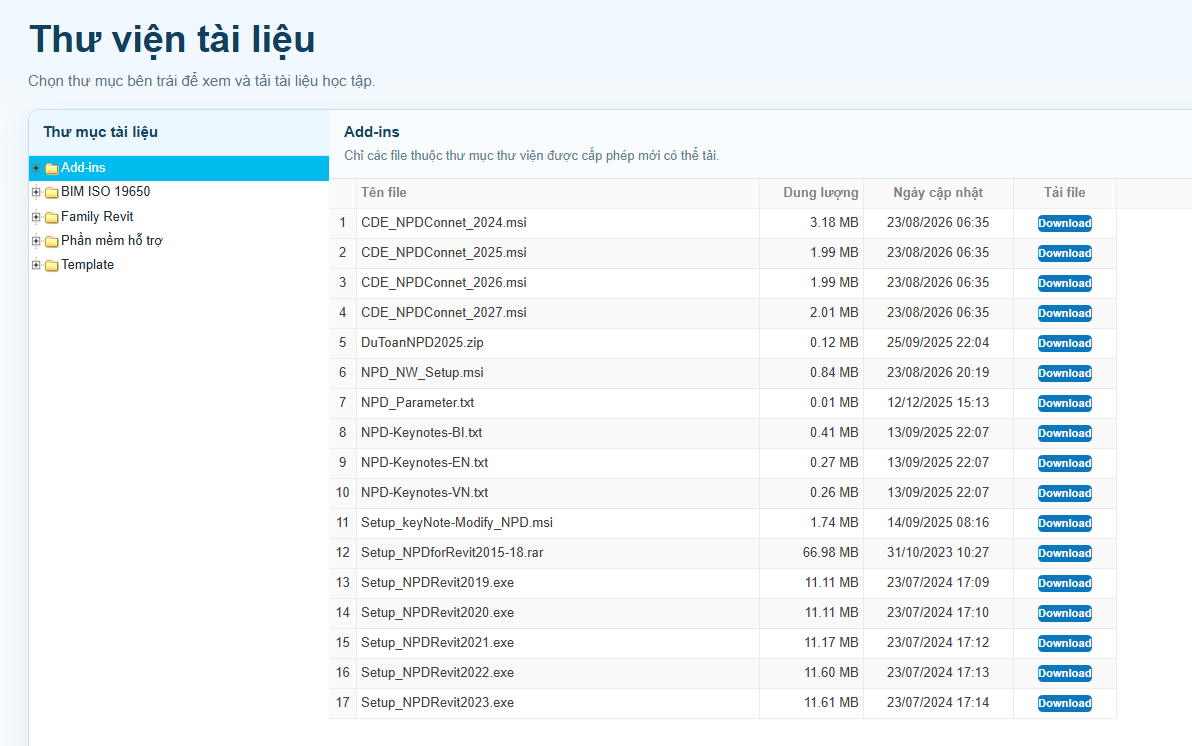Image resolution: width=1192 pixels, height=746 pixels.
Task: Click the Thư mục tài liệu panel heading
Action: point(100,132)
